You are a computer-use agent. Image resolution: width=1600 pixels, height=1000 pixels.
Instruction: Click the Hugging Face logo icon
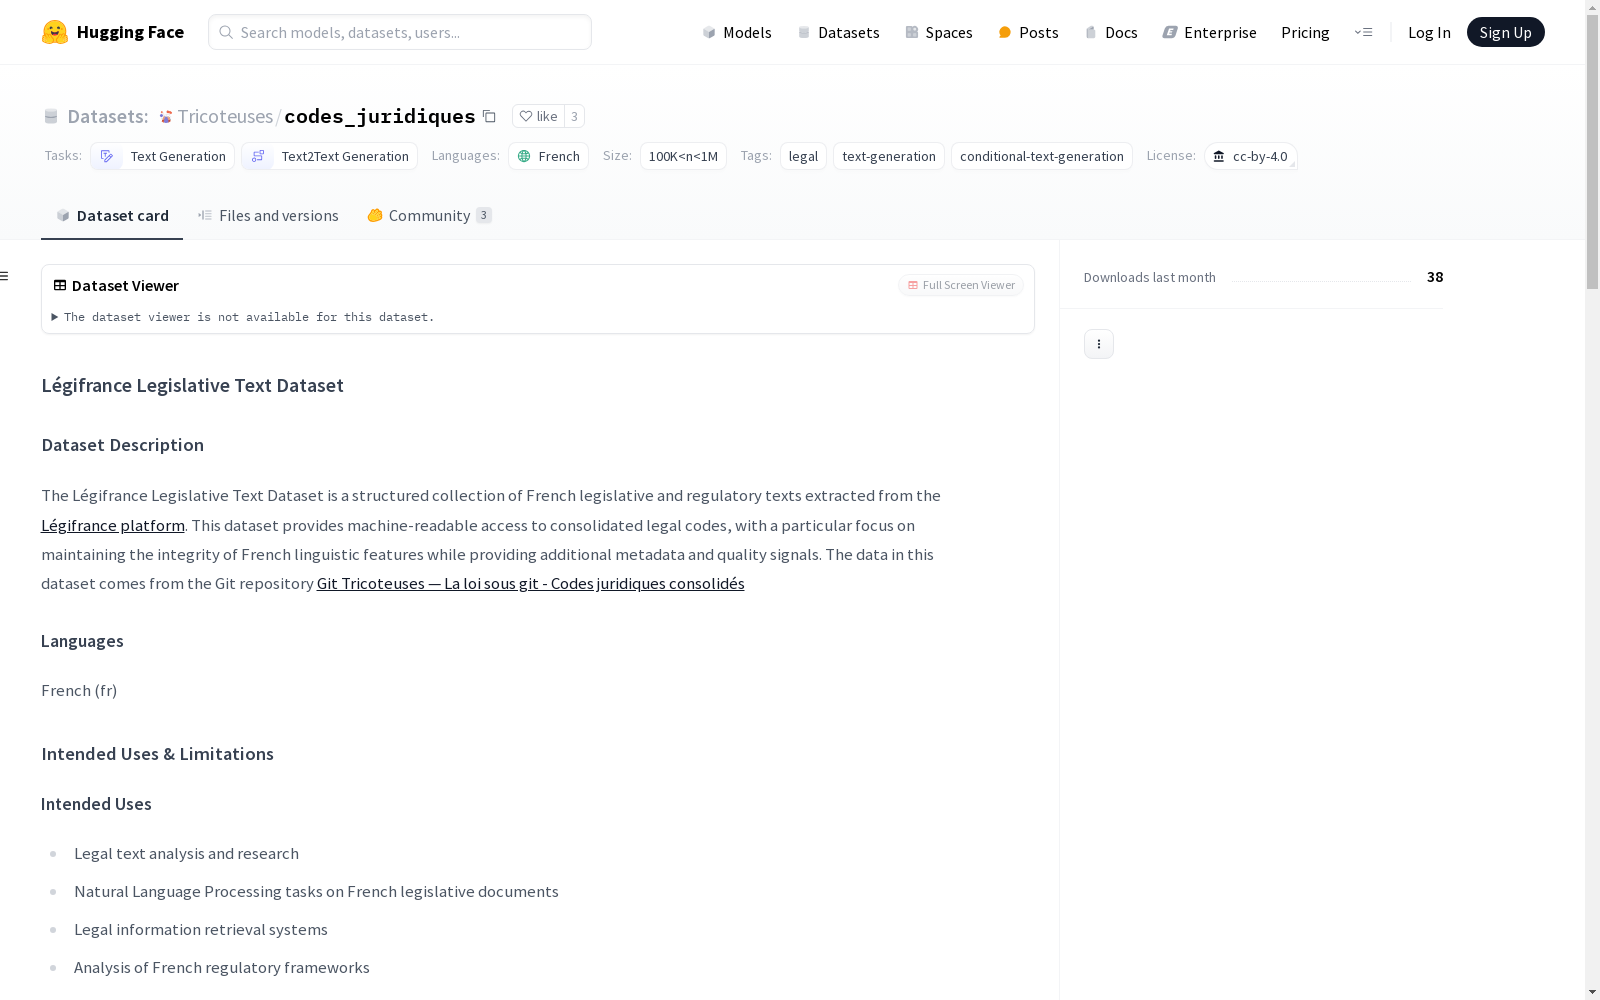pyautogui.click(x=55, y=32)
